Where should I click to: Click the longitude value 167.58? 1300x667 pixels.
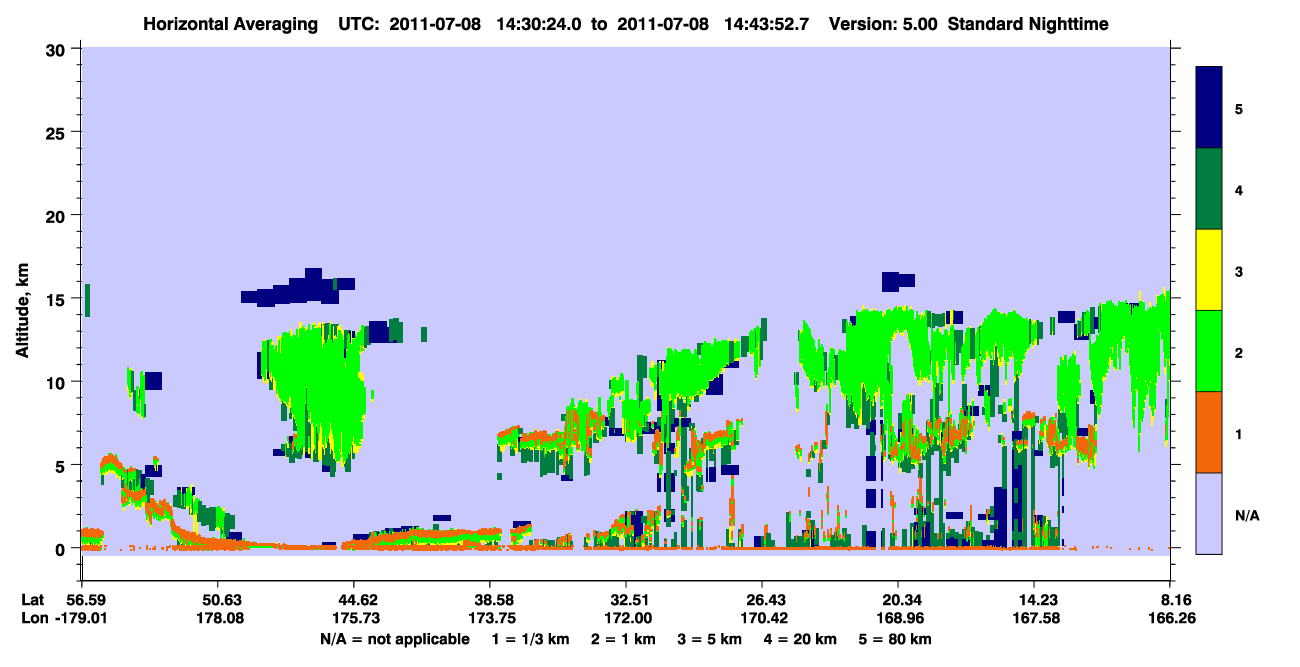coord(1035,619)
